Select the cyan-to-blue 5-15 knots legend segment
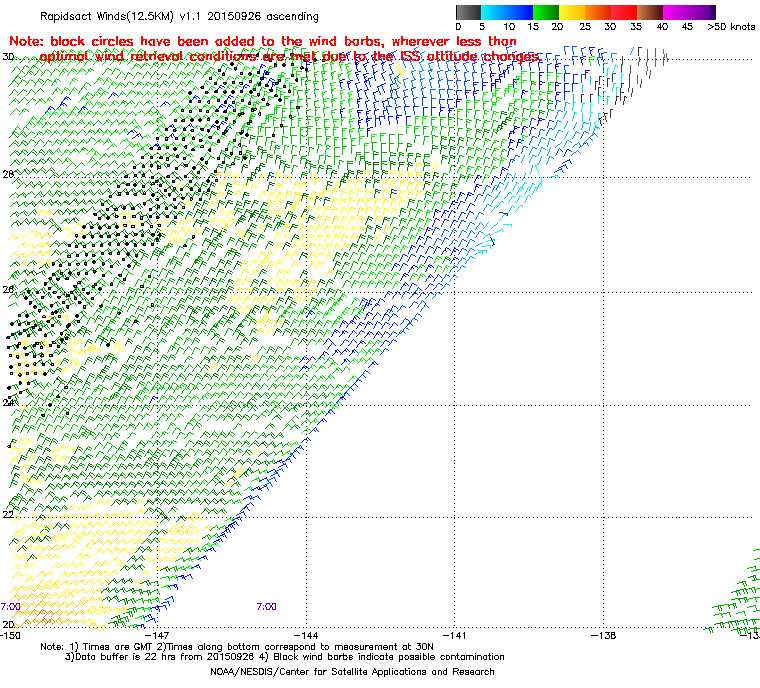This screenshot has height=688, width=760. pos(507,12)
